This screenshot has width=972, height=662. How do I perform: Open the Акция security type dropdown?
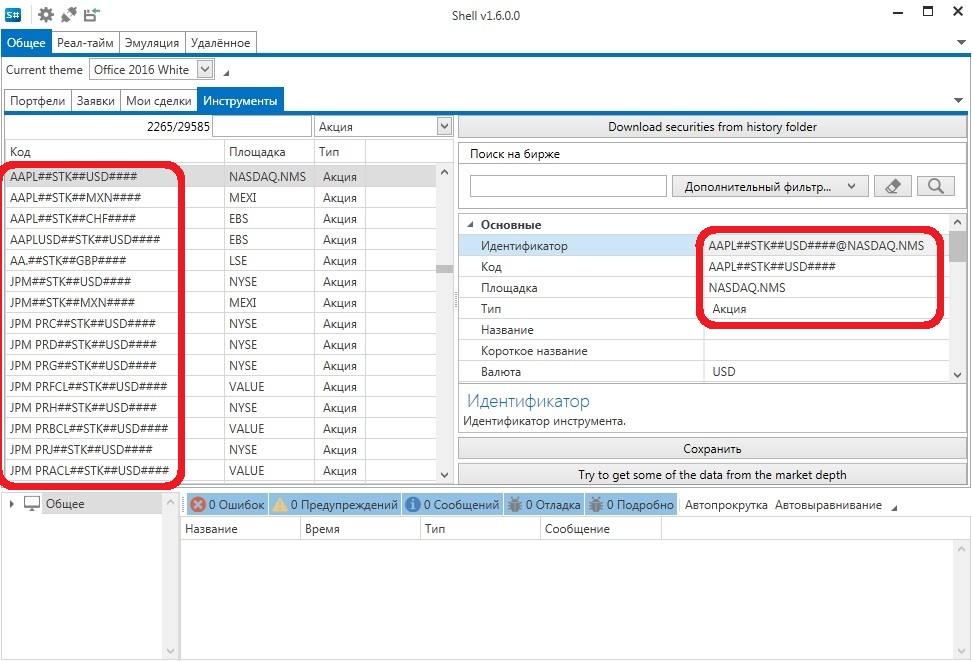point(444,127)
